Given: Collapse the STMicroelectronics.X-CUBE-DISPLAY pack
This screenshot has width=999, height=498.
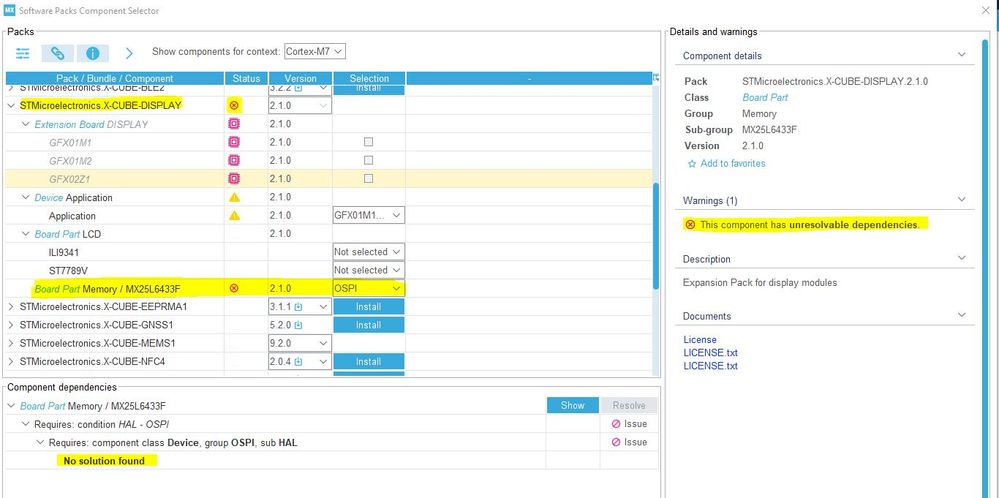Looking at the screenshot, I should tap(11, 106).
